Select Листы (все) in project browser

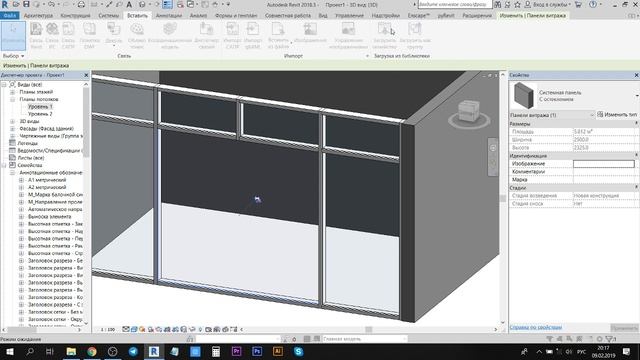pos(31,158)
